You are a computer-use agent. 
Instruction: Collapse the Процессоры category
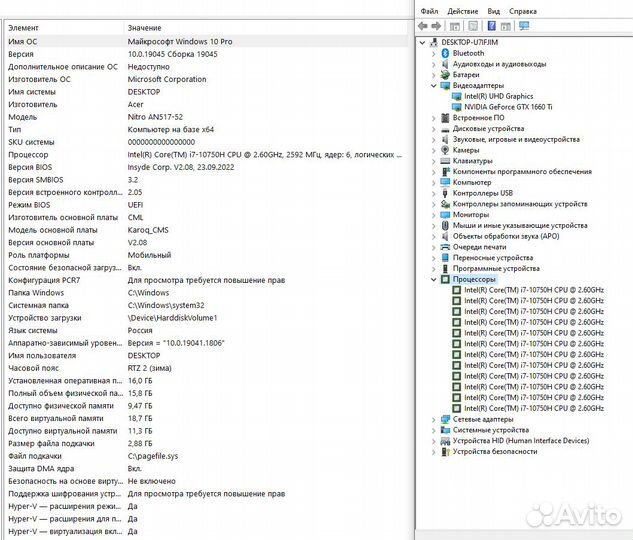pos(434,279)
